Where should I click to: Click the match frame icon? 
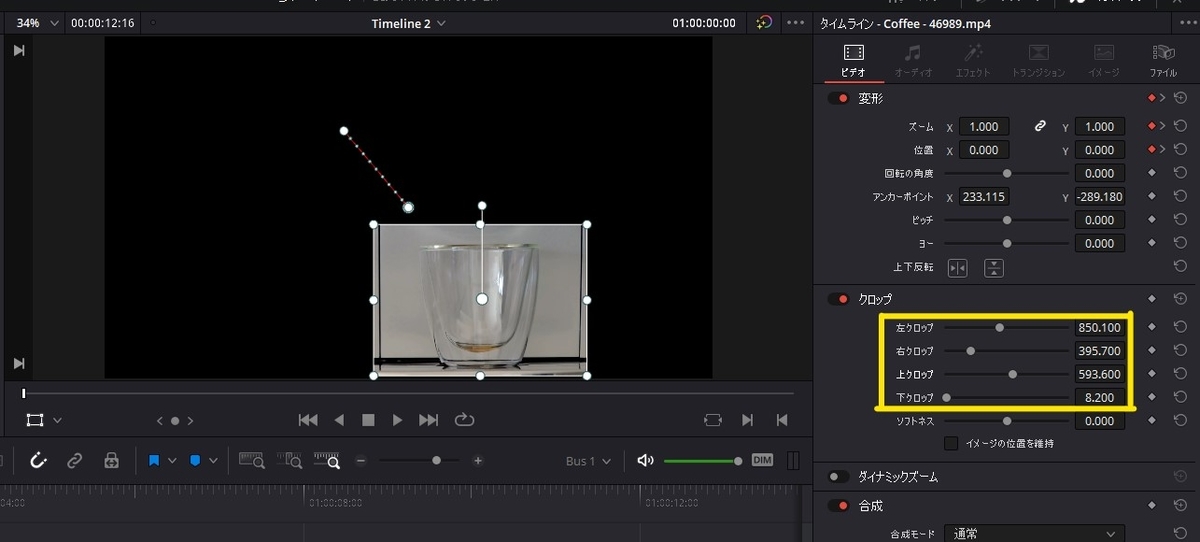coord(712,420)
